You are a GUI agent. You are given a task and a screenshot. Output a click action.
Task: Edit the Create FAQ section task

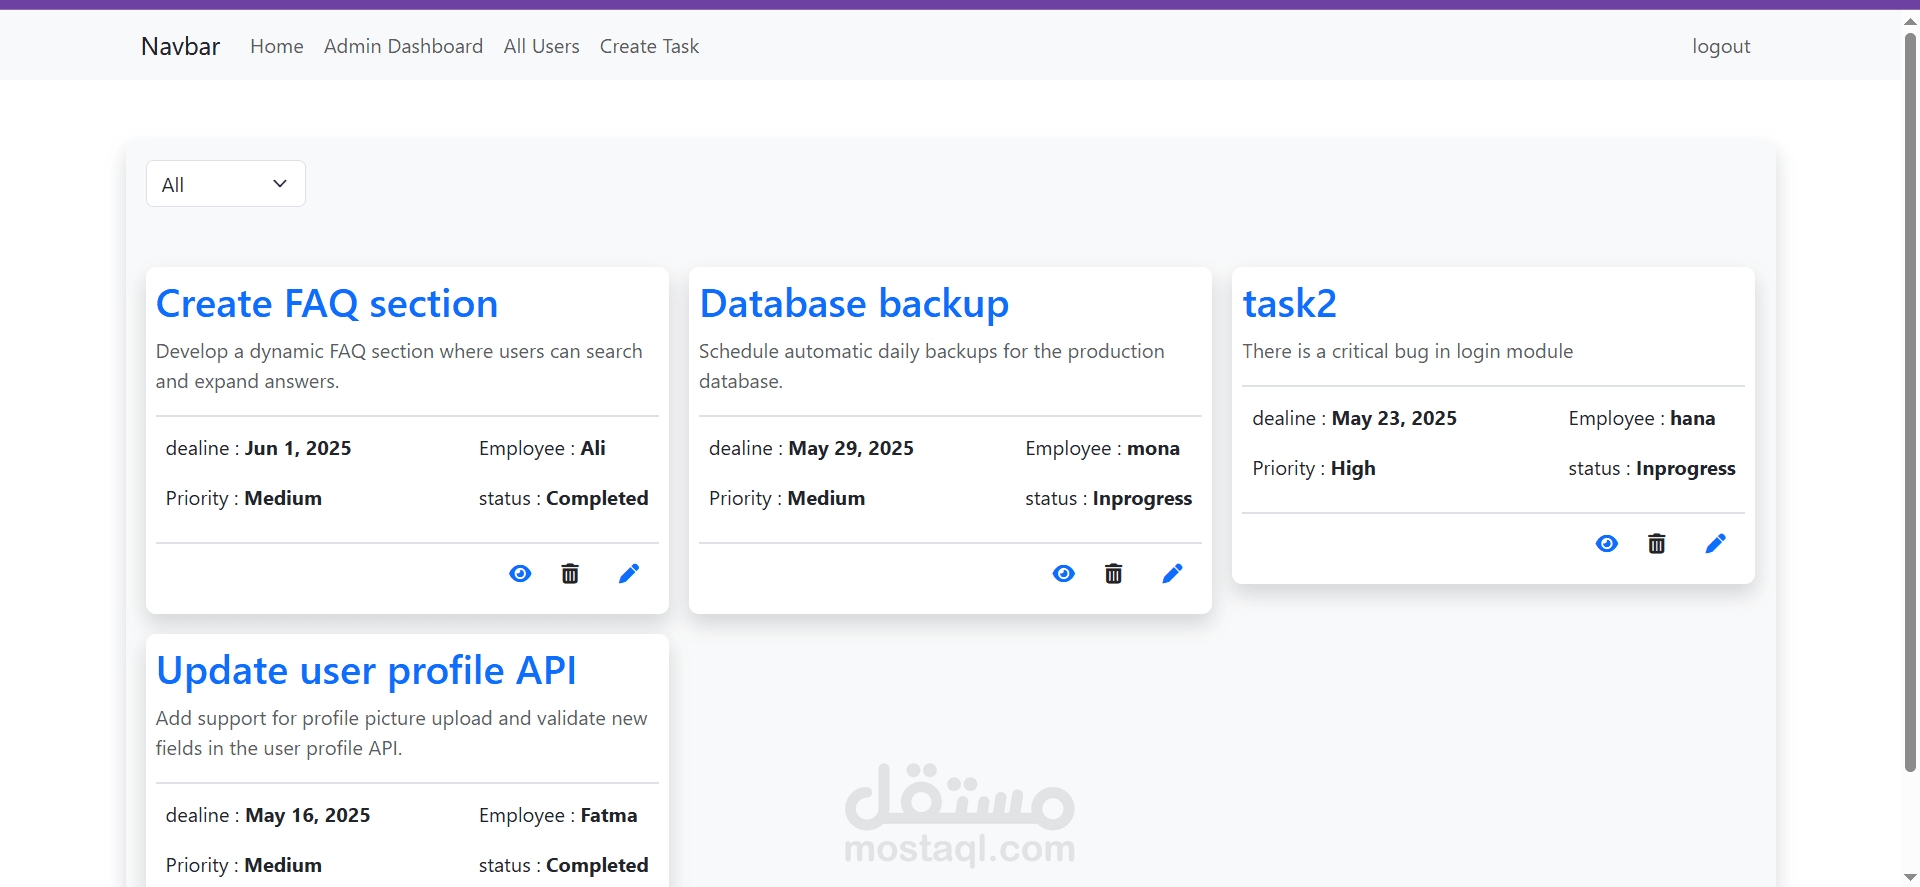click(x=629, y=573)
